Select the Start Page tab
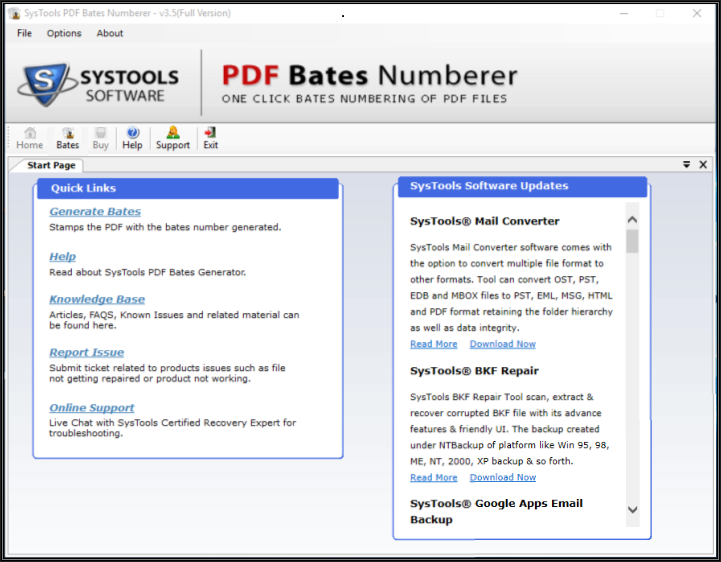 [x=51, y=165]
